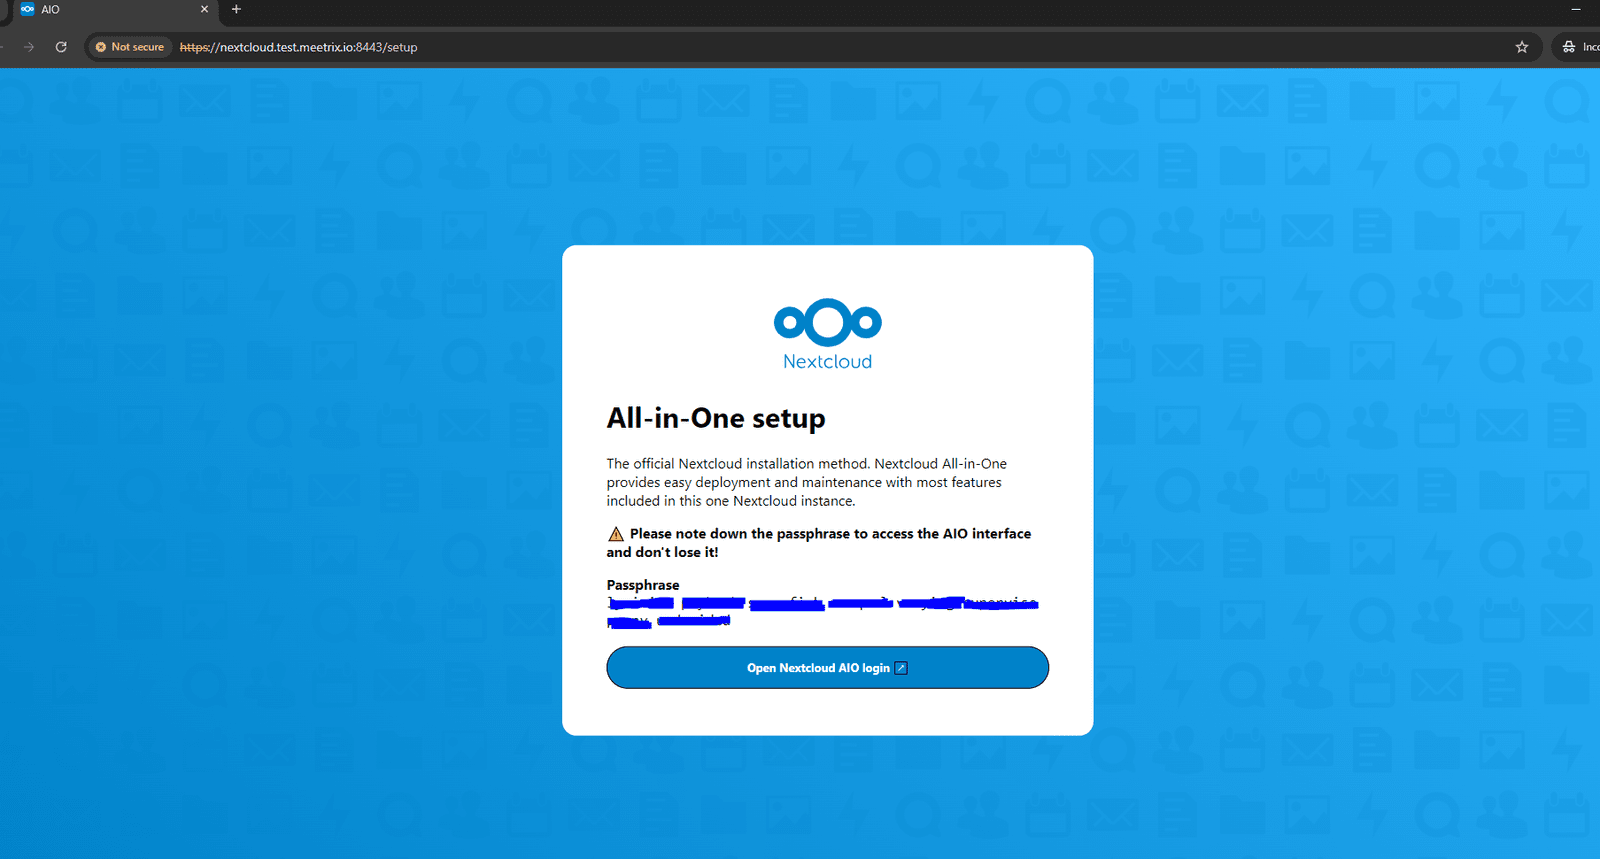The height and width of the screenshot is (859, 1600).
Task: Click the Not secure site indicator
Action: tap(130, 47)
